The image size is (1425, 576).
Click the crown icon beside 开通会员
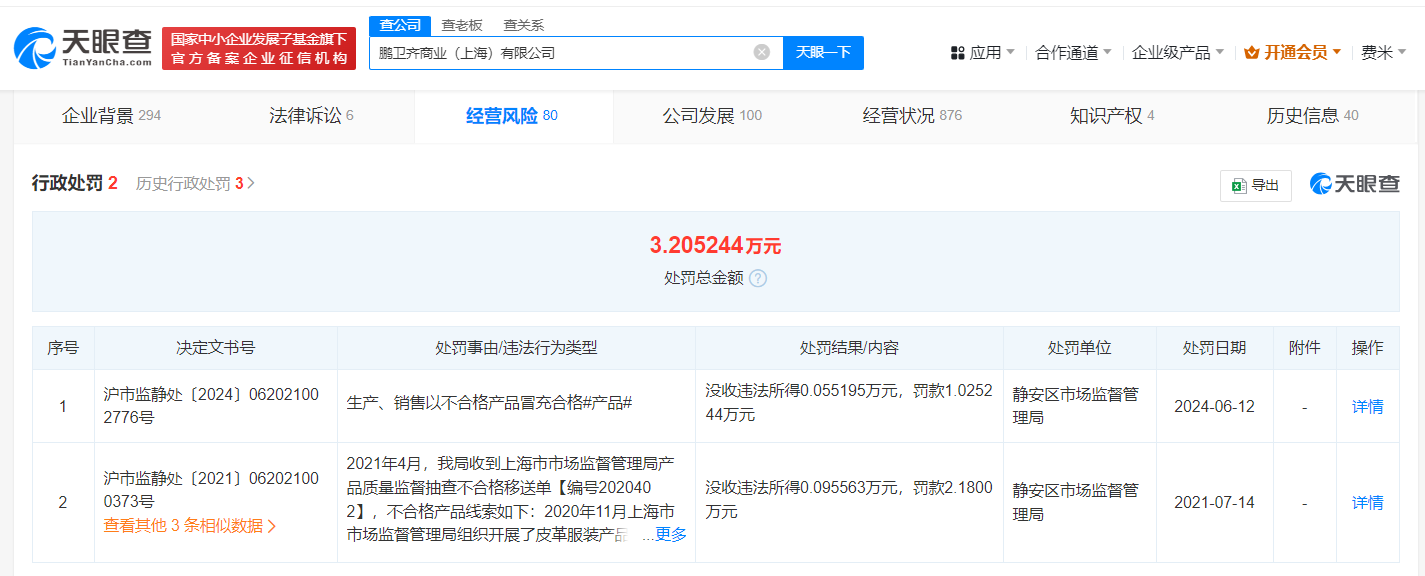pos(1250,52)
